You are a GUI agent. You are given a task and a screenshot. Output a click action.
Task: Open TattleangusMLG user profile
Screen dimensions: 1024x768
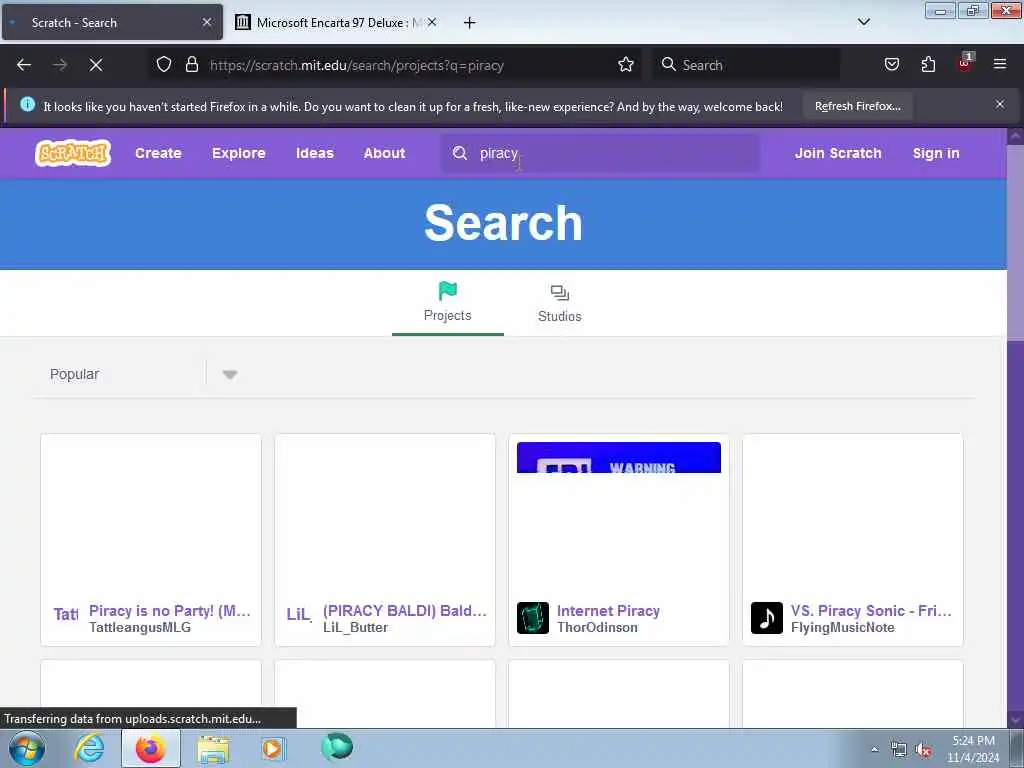[140, 628]
